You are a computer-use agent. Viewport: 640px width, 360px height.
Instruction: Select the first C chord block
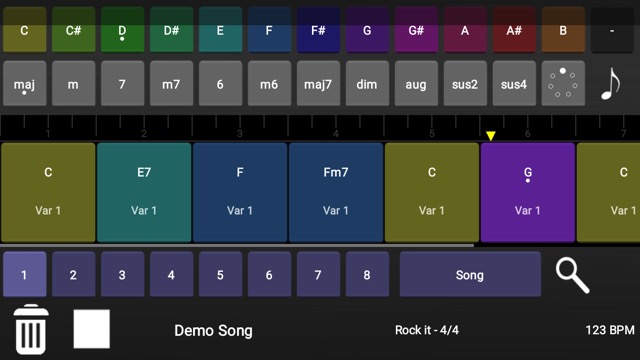[48, 192]
